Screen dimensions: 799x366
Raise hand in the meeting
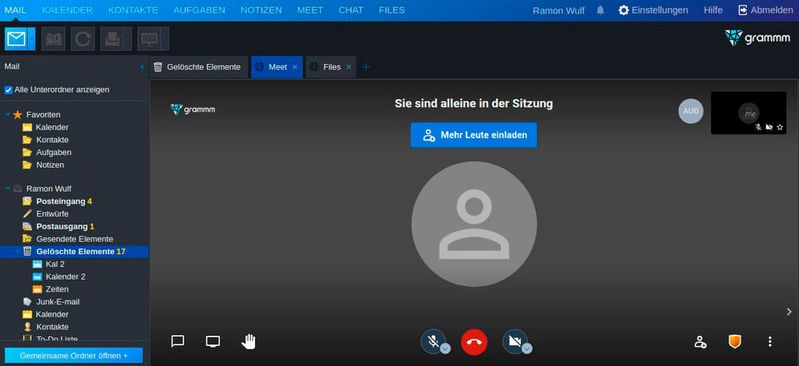pos(248,342)
